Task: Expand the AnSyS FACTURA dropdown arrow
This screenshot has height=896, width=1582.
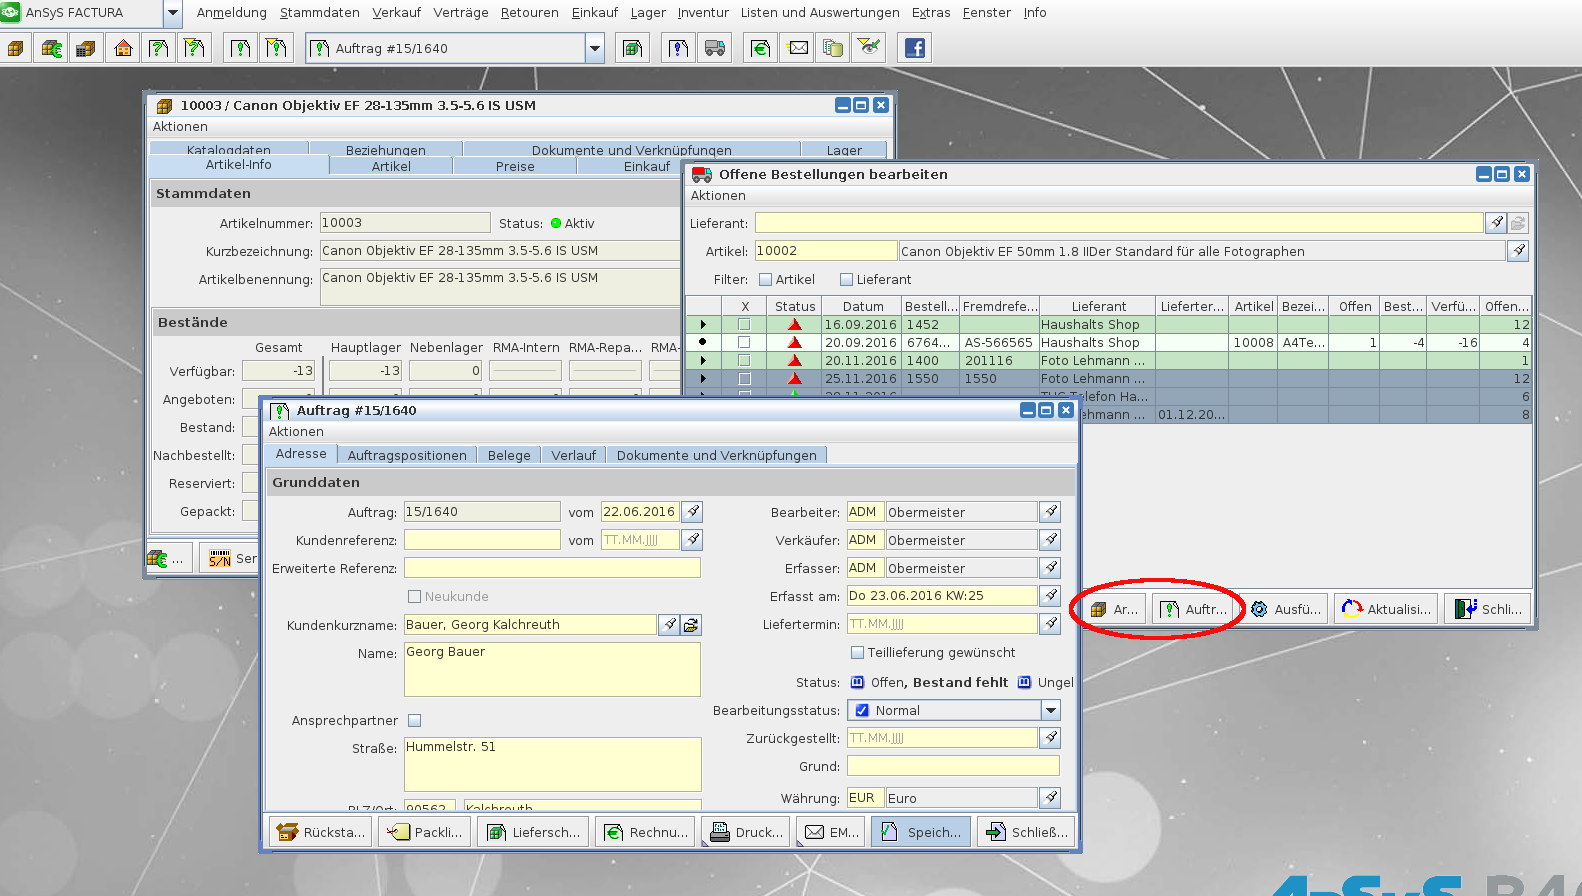Action: [x=172, y=13]
